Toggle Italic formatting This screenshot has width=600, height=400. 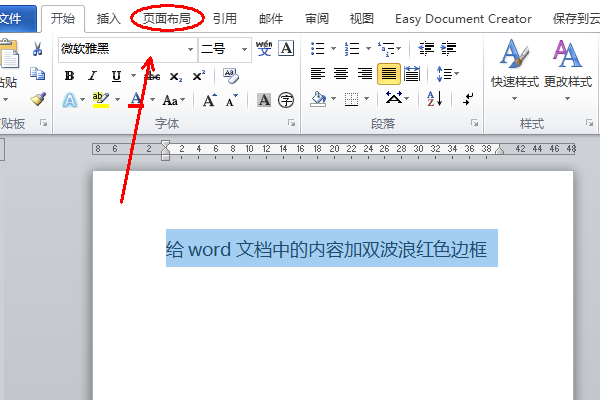(x=93, y=76)
